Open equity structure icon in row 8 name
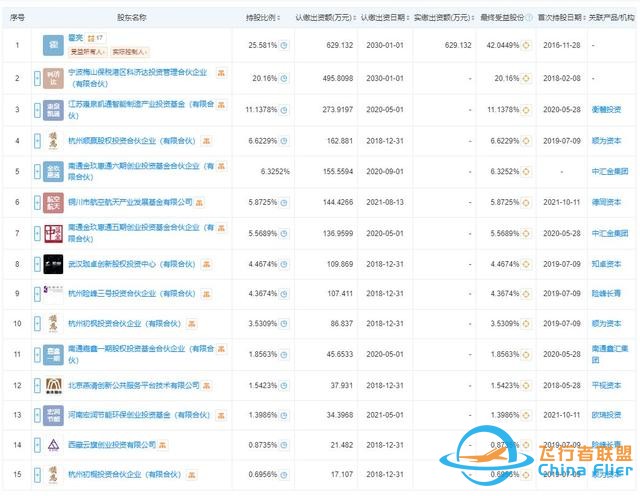Viewport: 640px width, 496px height. 207,265
